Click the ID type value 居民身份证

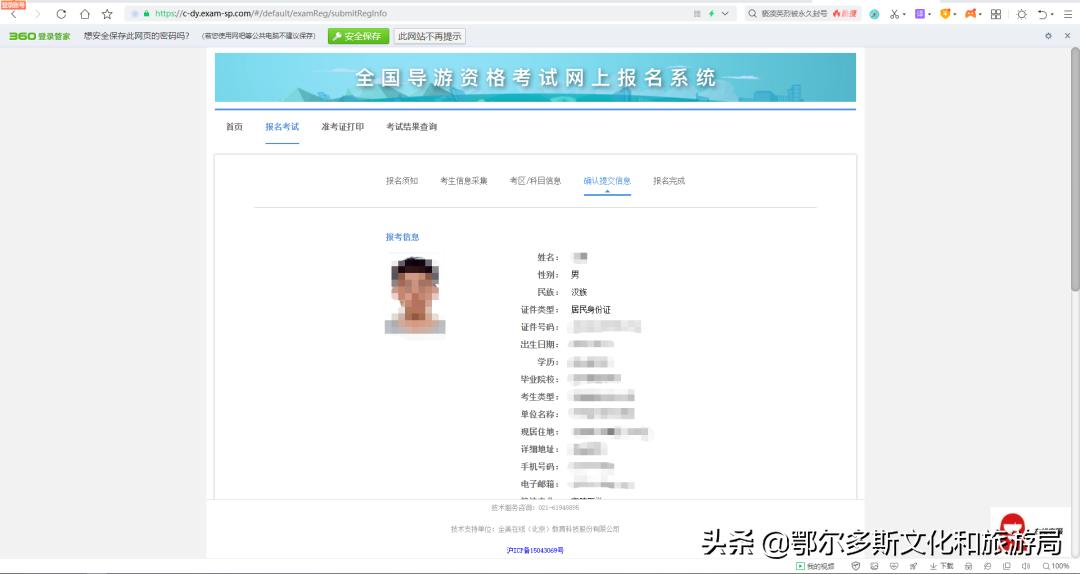pos(591,310)
